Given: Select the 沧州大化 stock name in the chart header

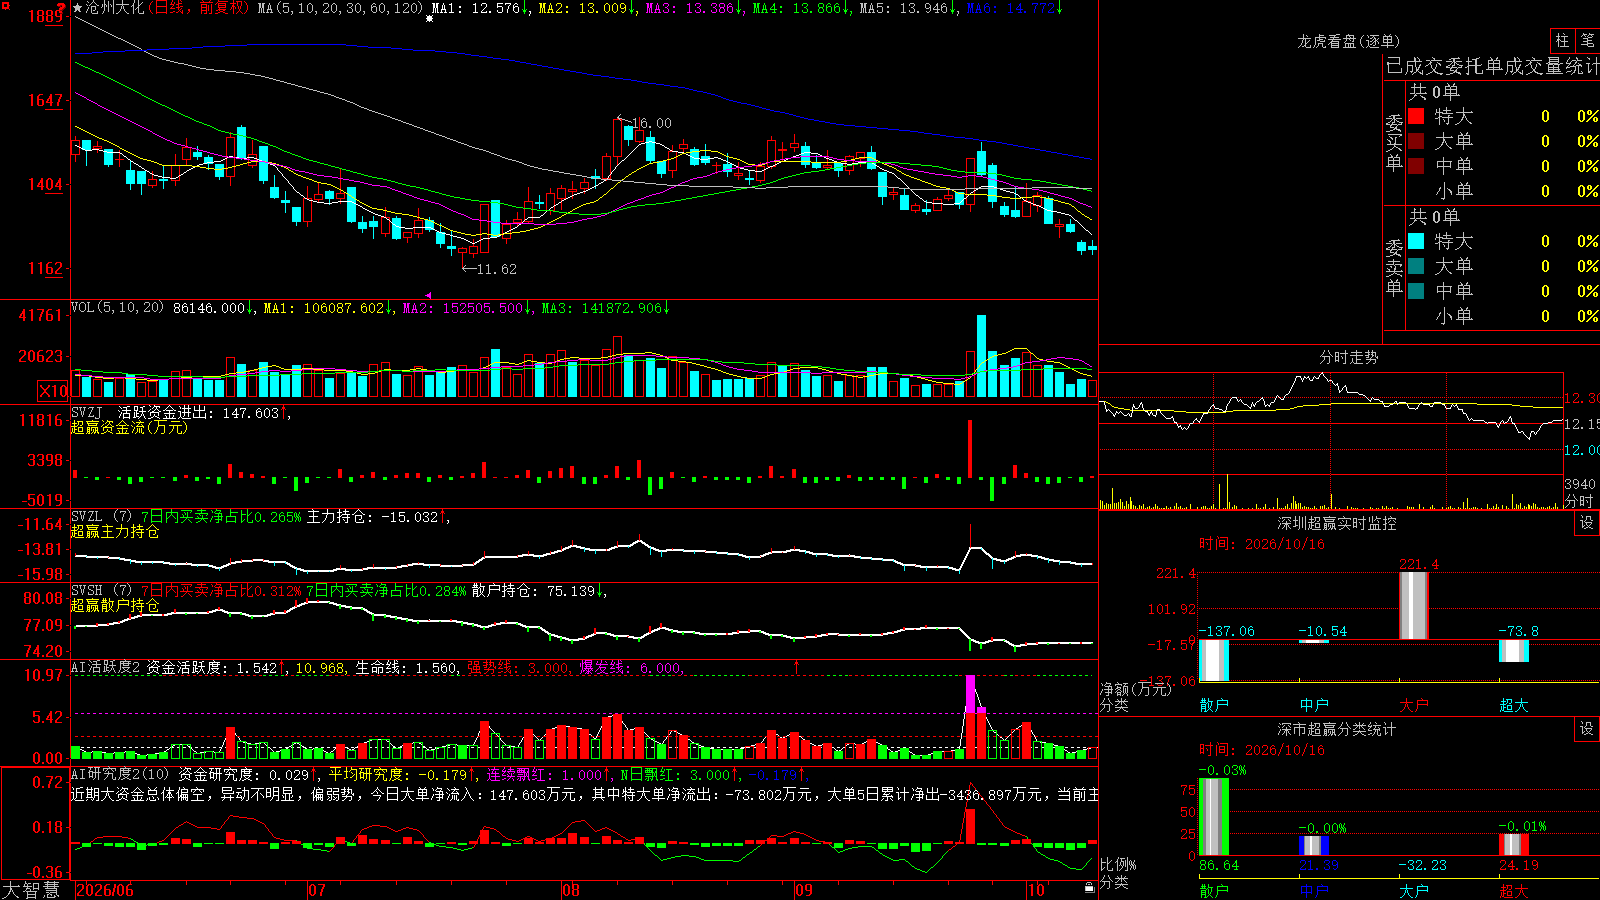Looking at the screenshot, I should 115,8.
